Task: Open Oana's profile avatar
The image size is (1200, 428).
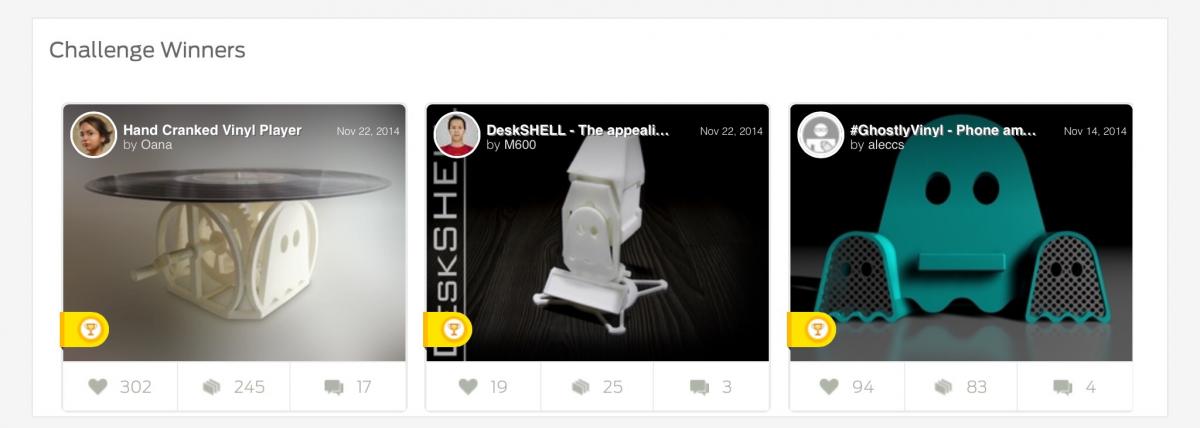Action: pos(93,134)
